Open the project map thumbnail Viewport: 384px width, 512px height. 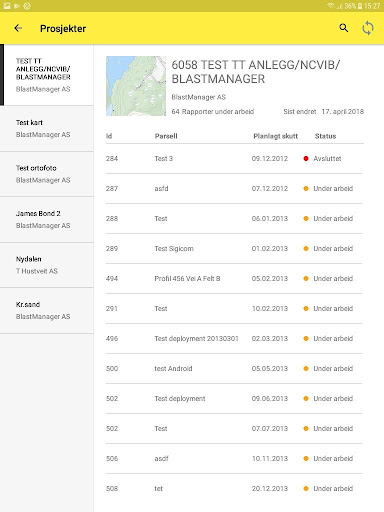136,86
